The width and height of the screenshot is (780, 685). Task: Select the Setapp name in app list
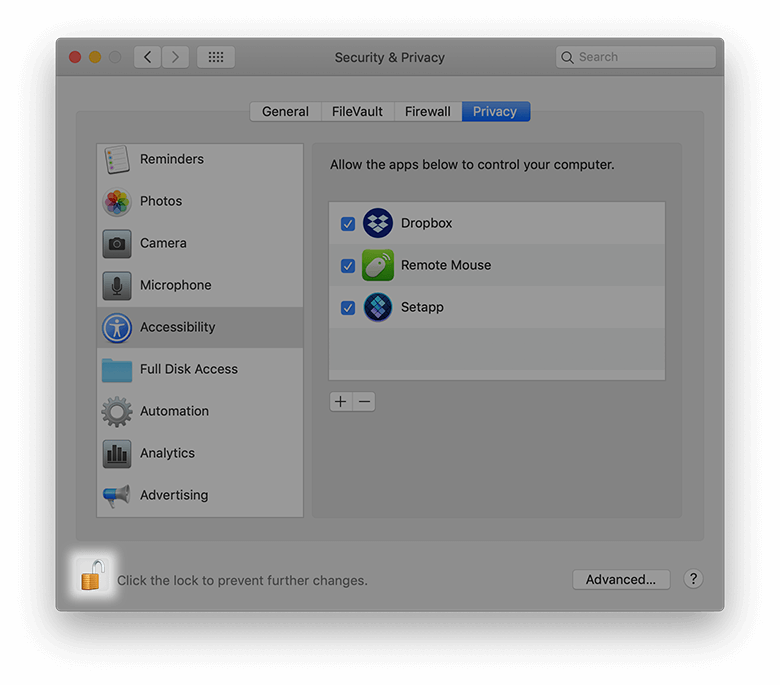coord(422,307)
